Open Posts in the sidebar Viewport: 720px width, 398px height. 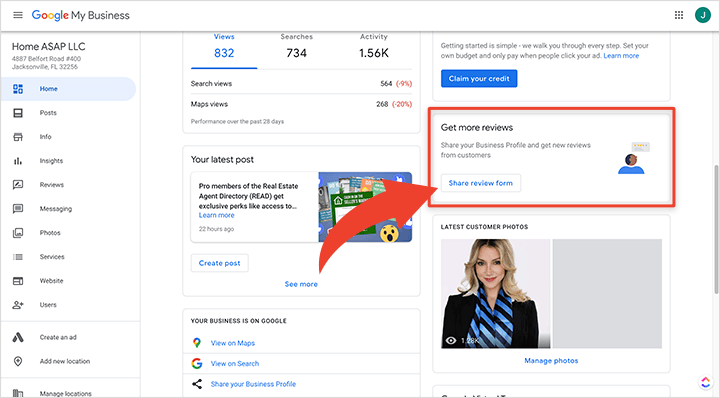coord(48,113)
